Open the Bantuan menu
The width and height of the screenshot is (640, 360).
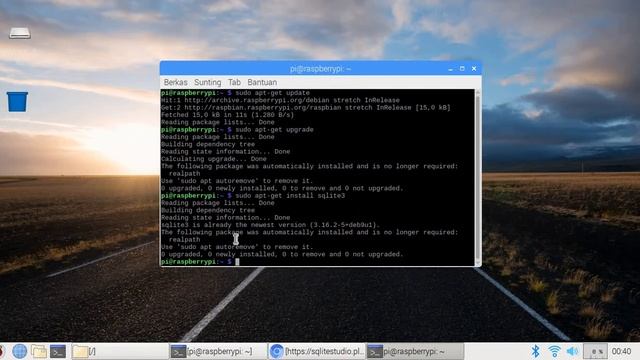click(262, 82)
